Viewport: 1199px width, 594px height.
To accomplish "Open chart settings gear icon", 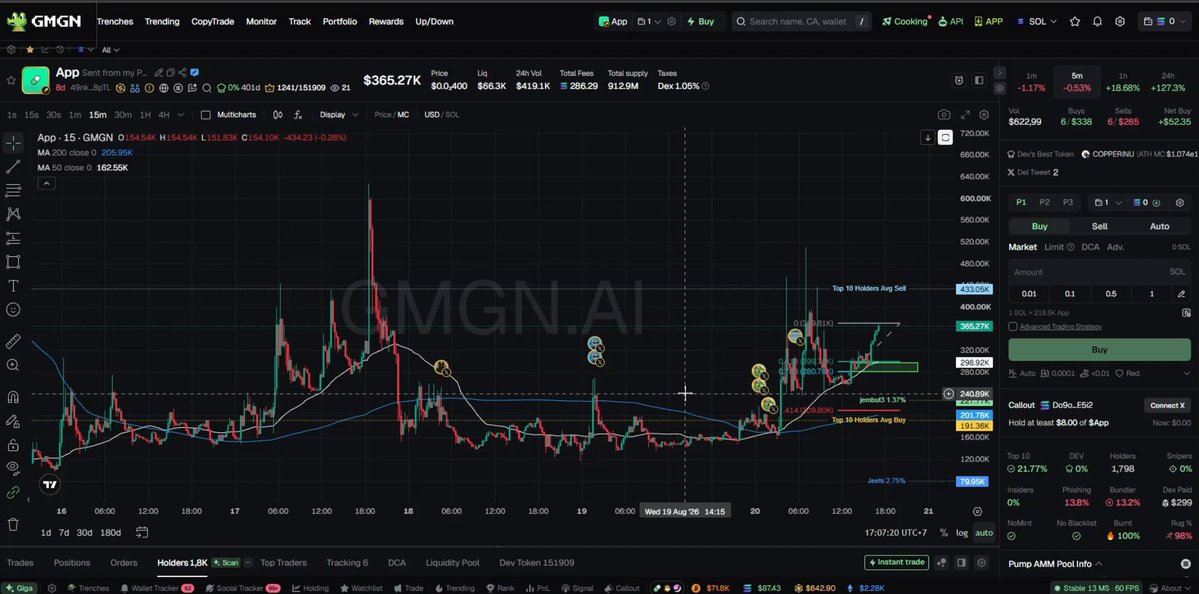I will click(x=984, y=115).
